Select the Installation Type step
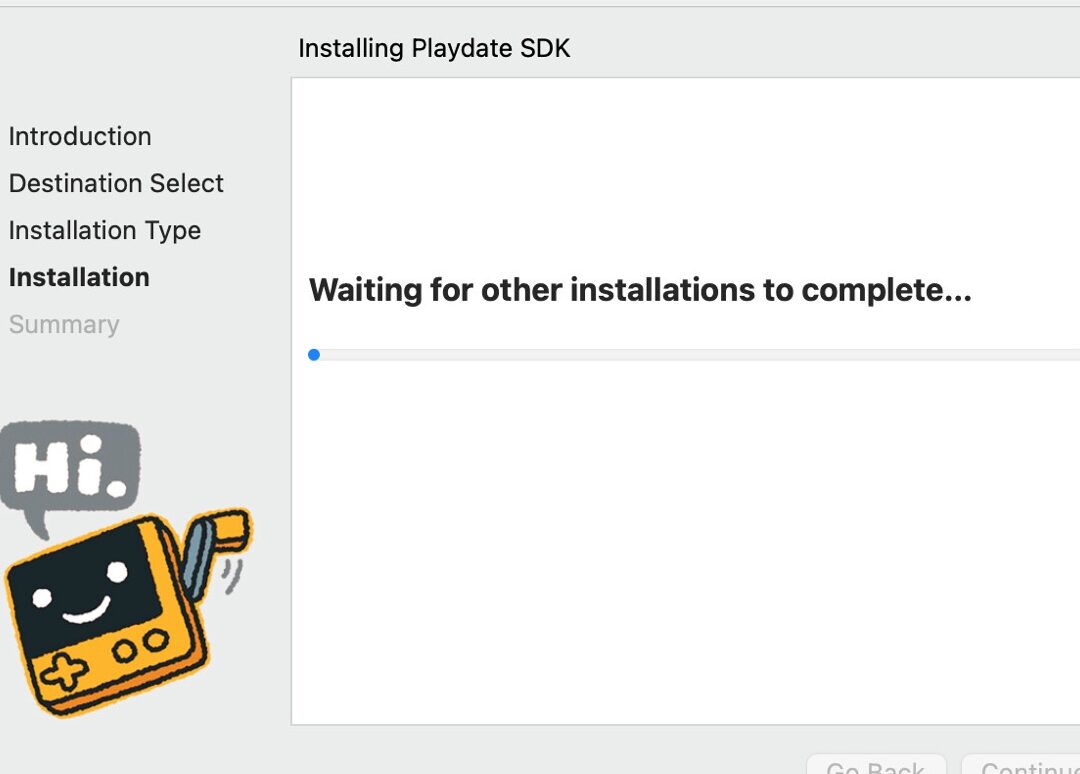This screenshot has height=774, width=1080. click(105, 231)
